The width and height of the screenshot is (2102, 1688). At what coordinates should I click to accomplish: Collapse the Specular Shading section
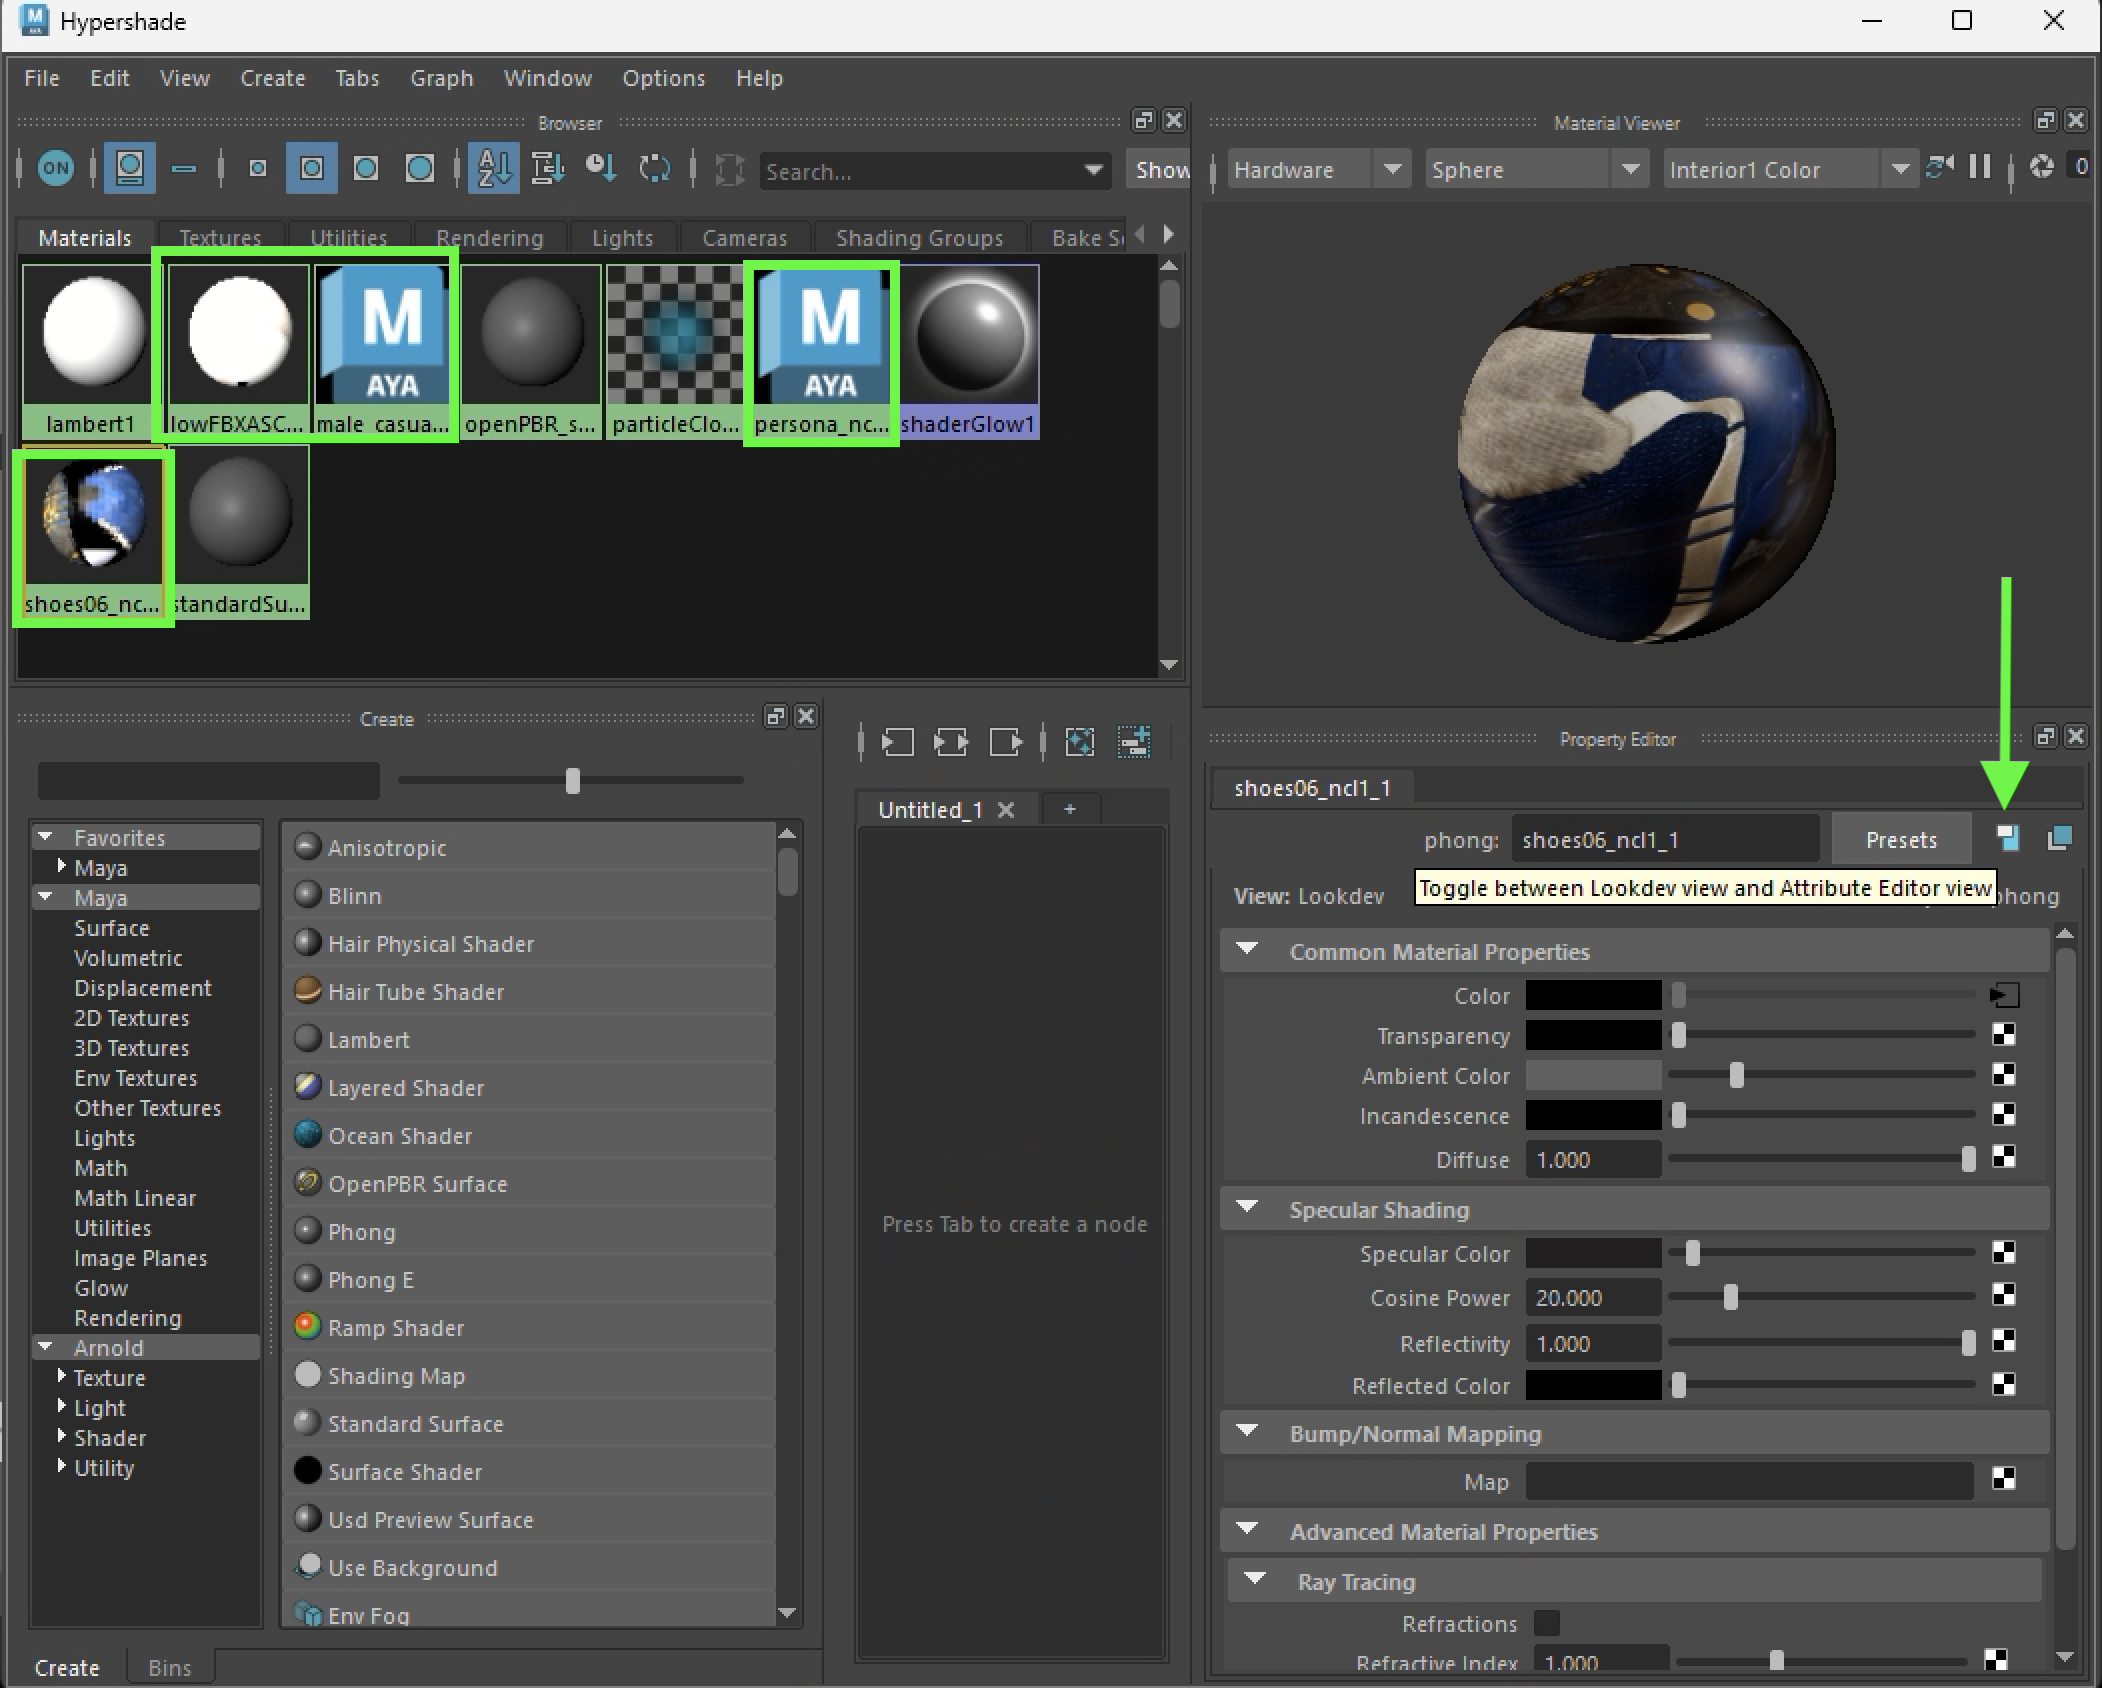click(x=1247, y=1208)
